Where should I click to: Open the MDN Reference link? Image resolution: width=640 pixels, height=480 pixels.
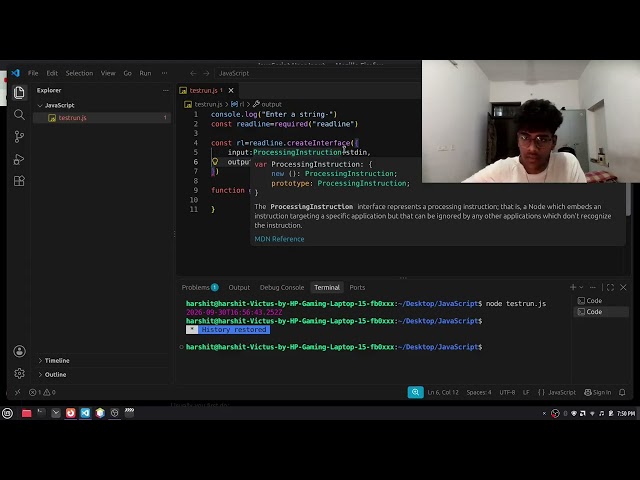click(279, 239)
